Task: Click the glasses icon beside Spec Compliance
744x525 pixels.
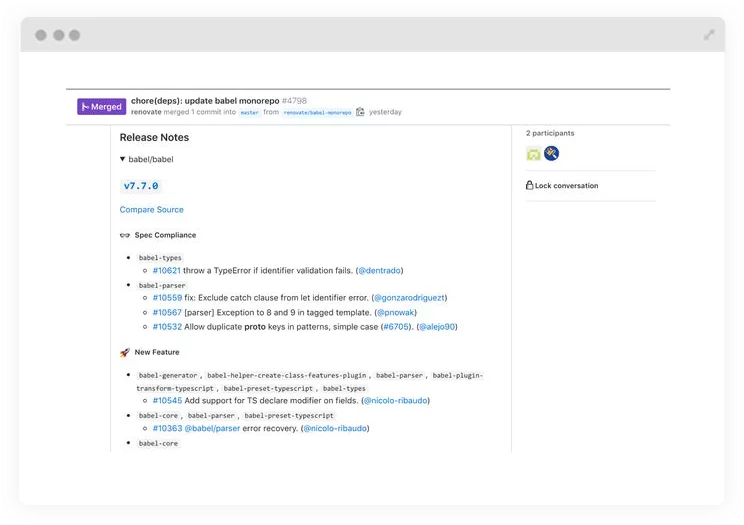Action: click(x=125, y=235)
